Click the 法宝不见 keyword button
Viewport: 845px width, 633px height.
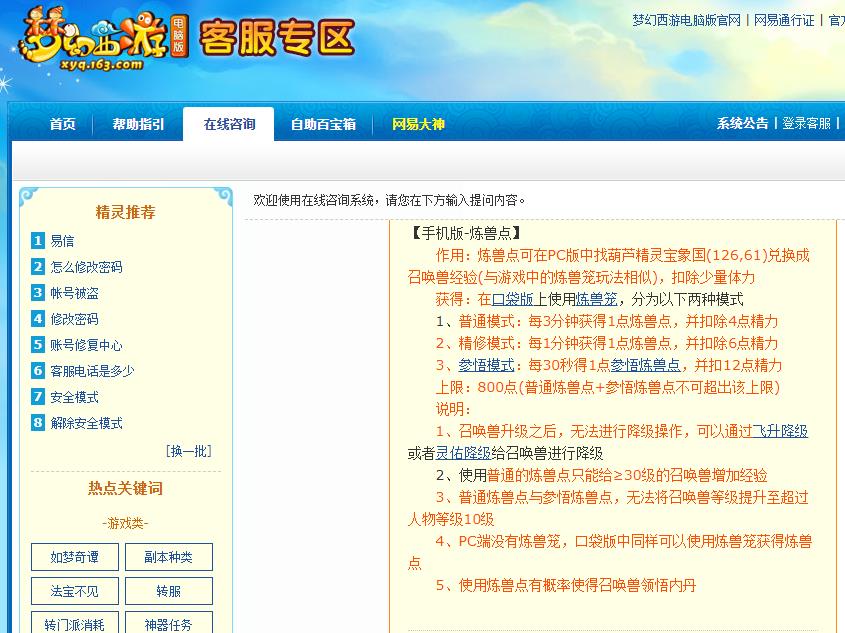[74, 591]
